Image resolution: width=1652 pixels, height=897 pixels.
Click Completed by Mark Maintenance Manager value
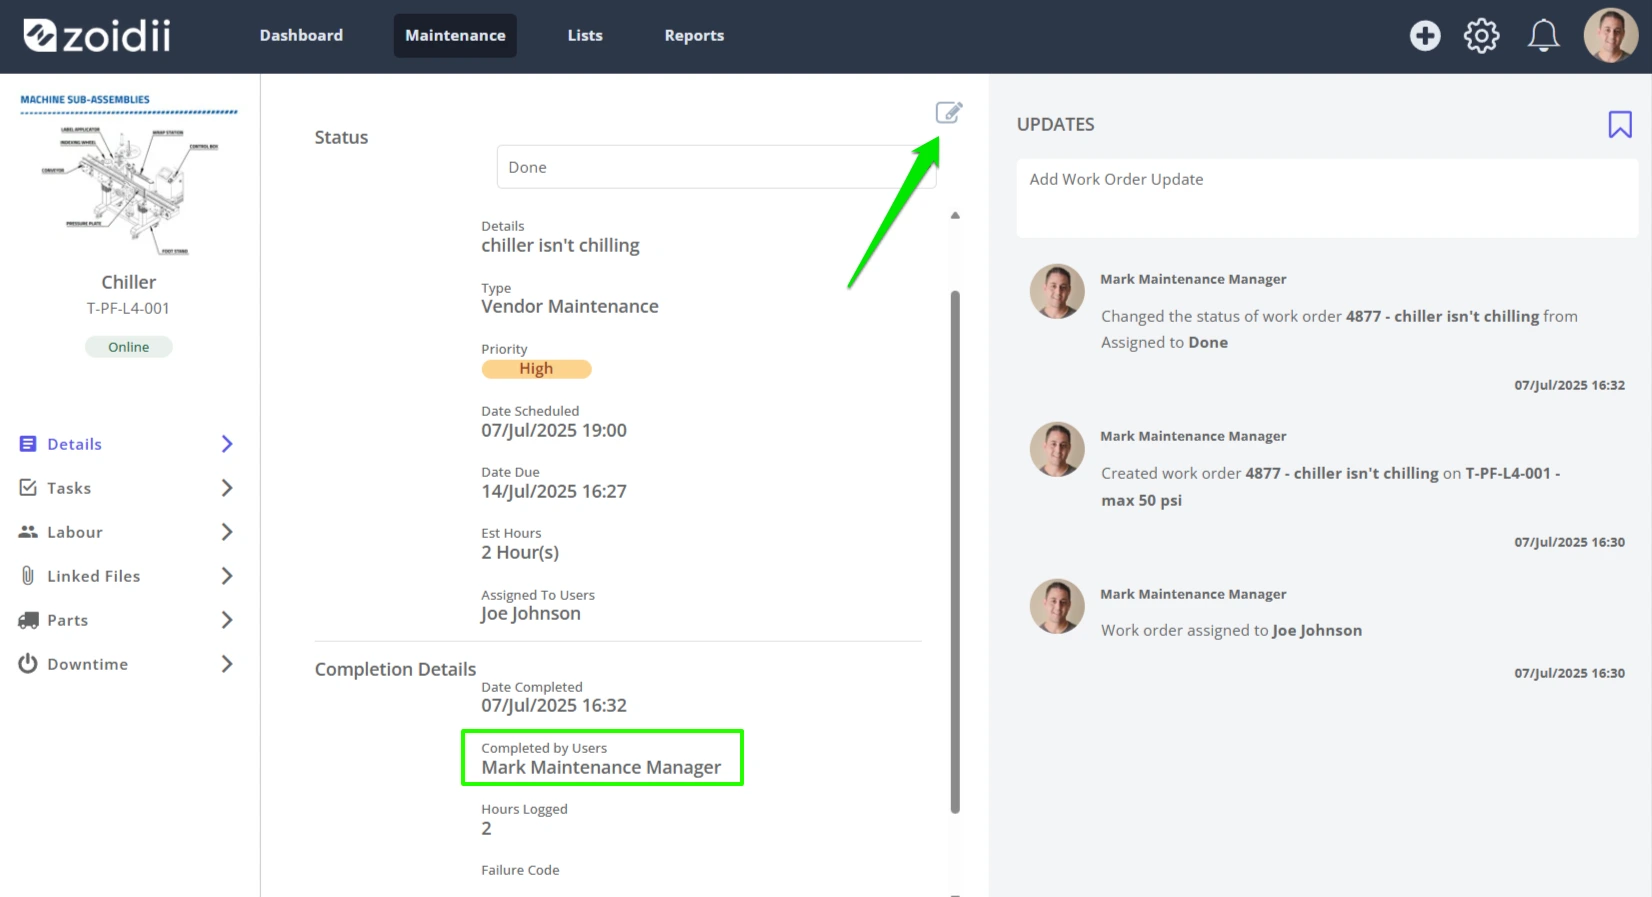click(x=601, y=768)
